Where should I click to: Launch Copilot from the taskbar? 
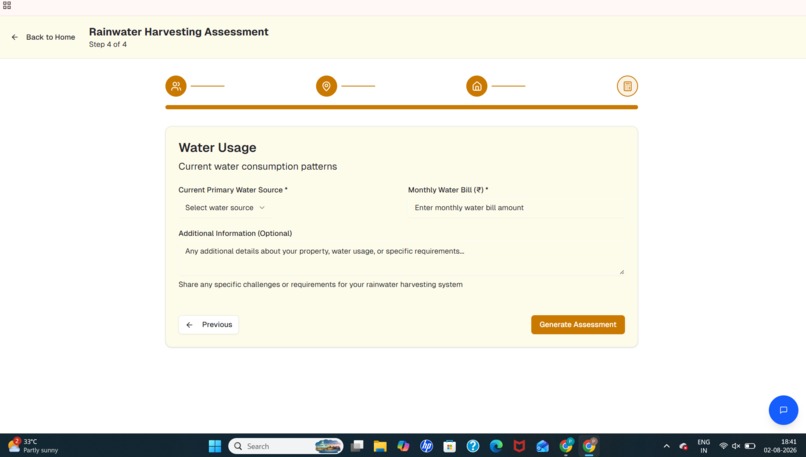403,446
